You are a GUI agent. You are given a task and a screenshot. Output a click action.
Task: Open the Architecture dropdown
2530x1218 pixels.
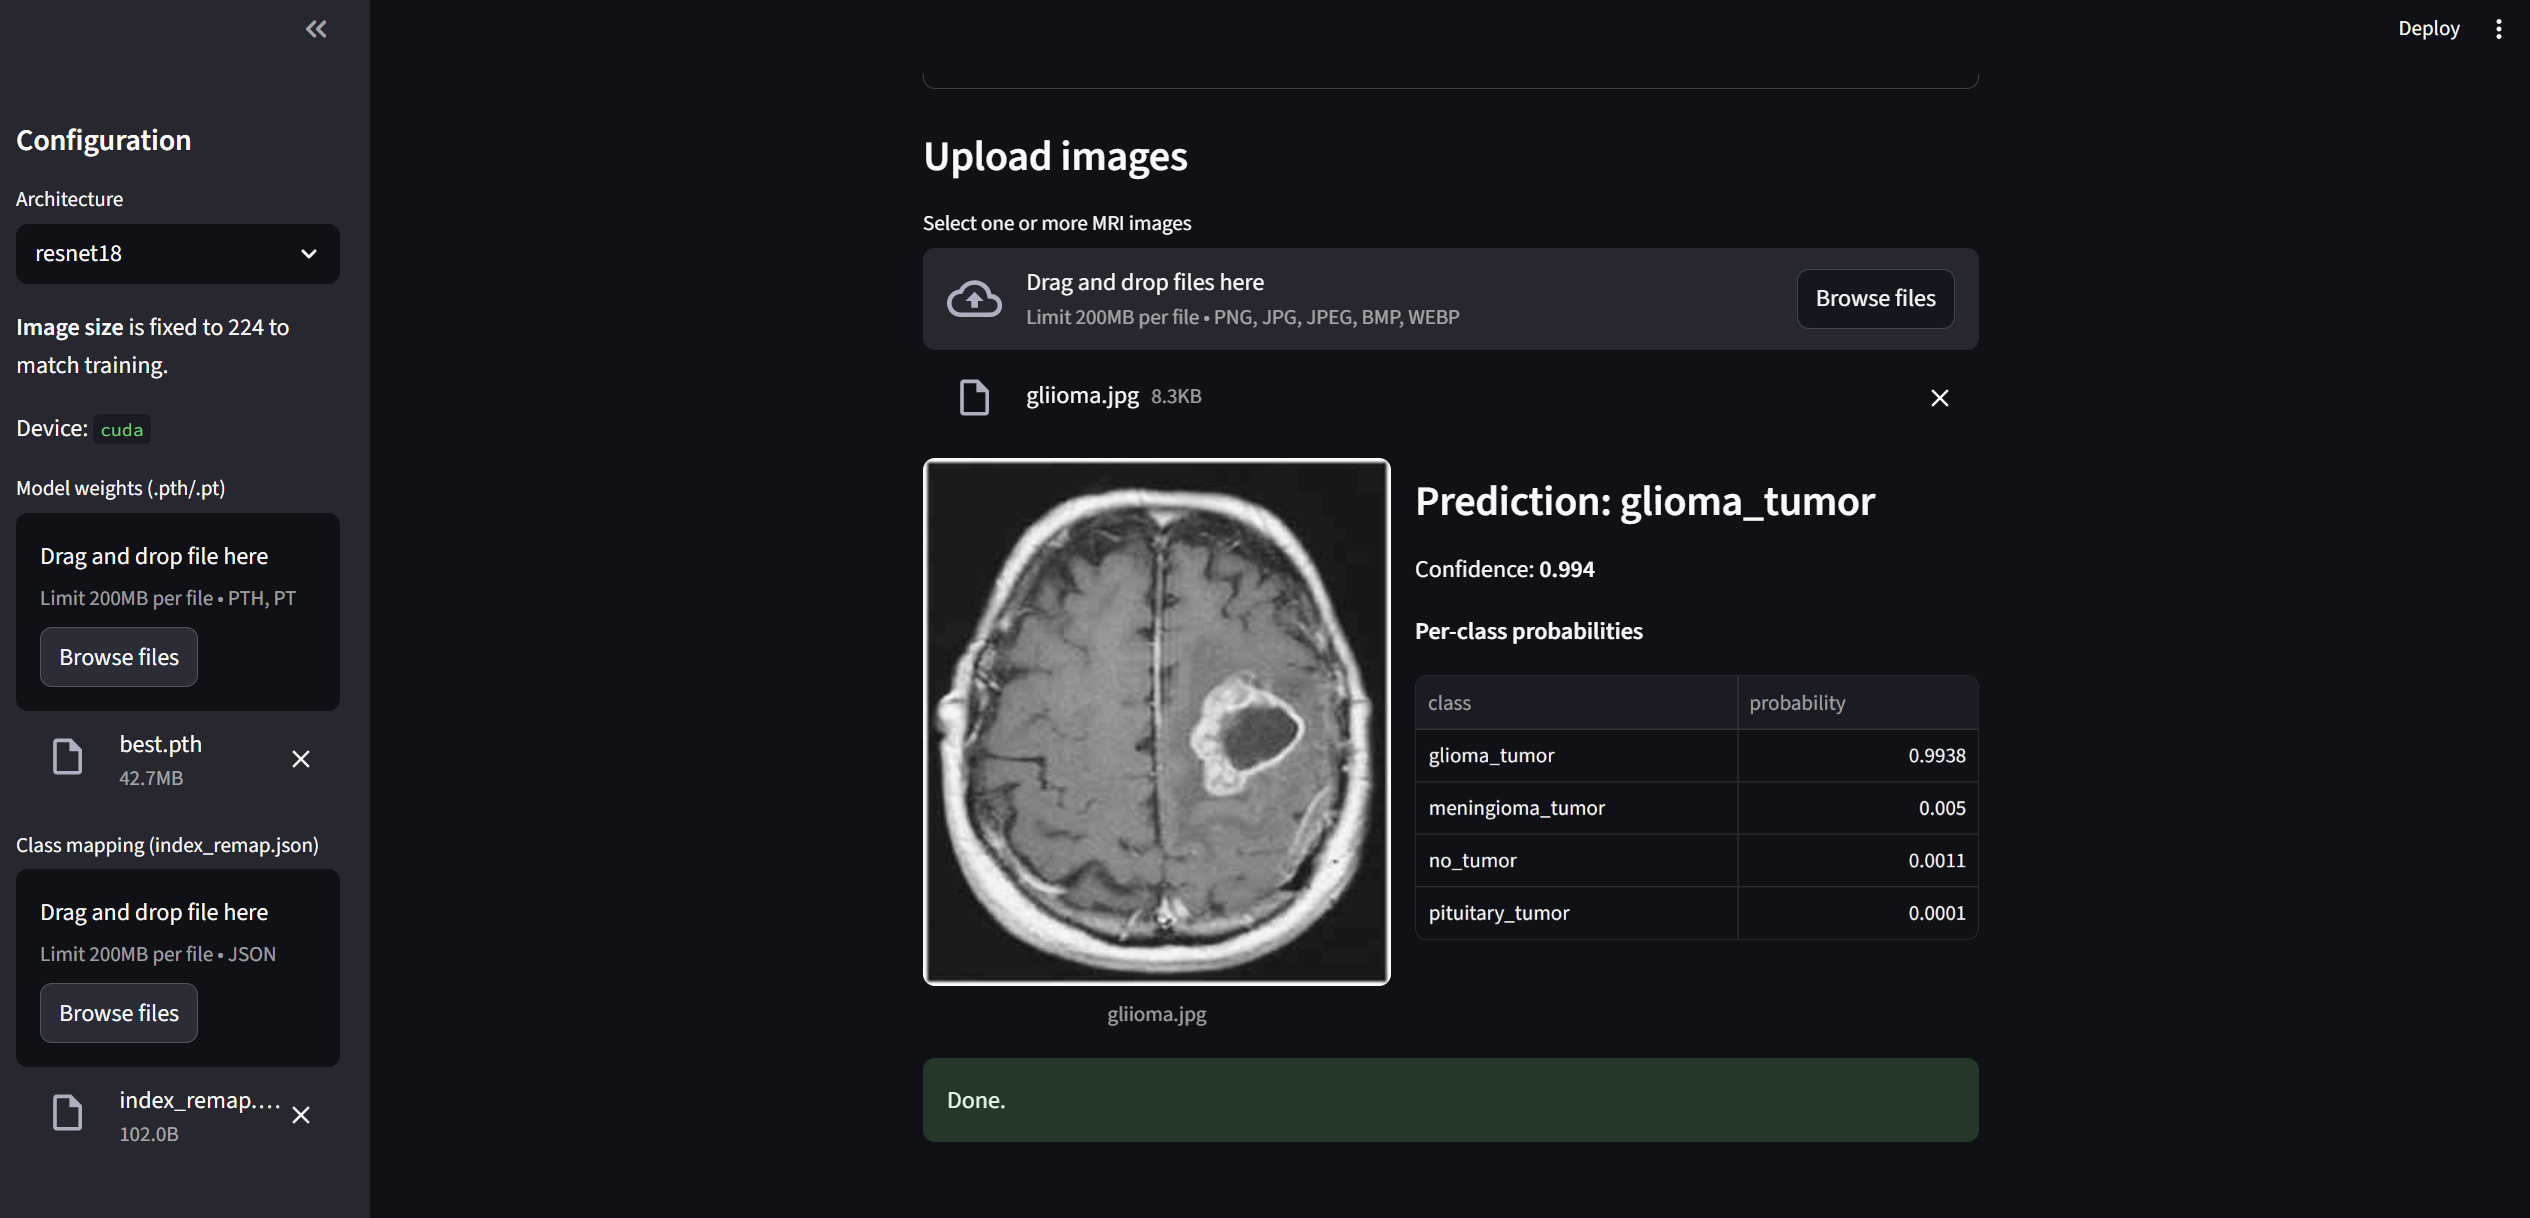(177, 253)
